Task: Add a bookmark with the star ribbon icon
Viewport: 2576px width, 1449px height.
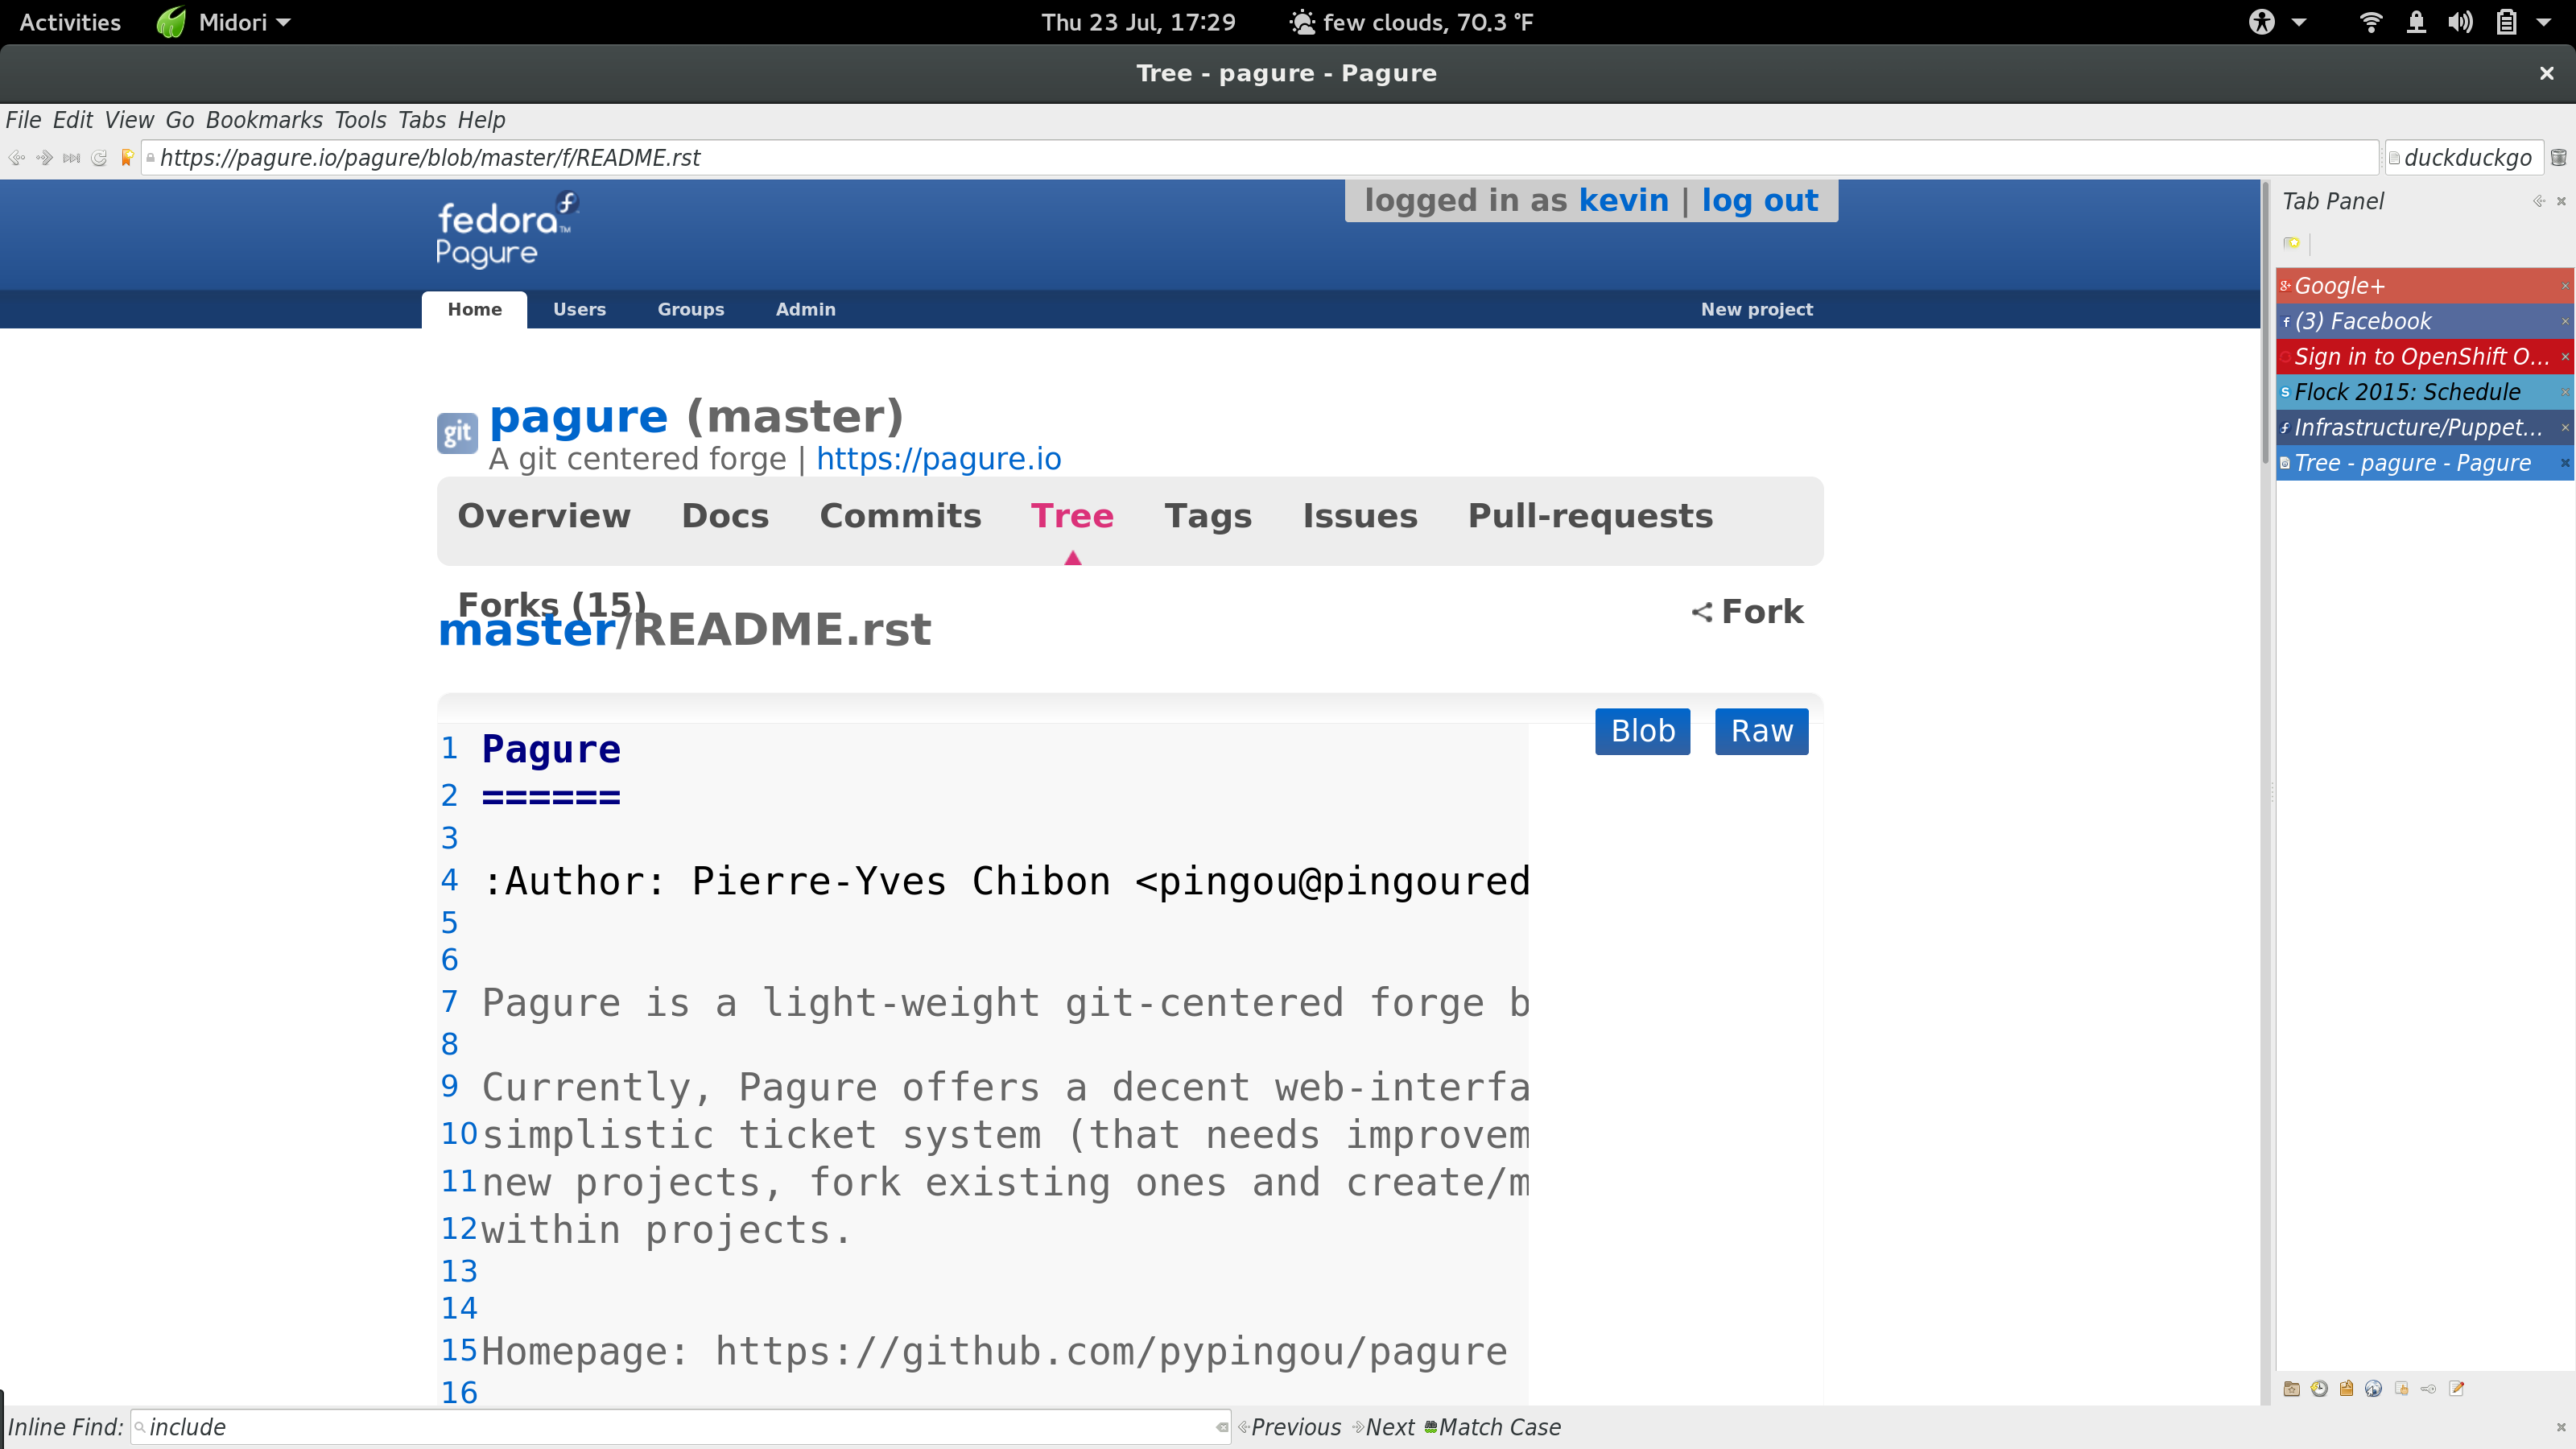Action: coord(126,158)
